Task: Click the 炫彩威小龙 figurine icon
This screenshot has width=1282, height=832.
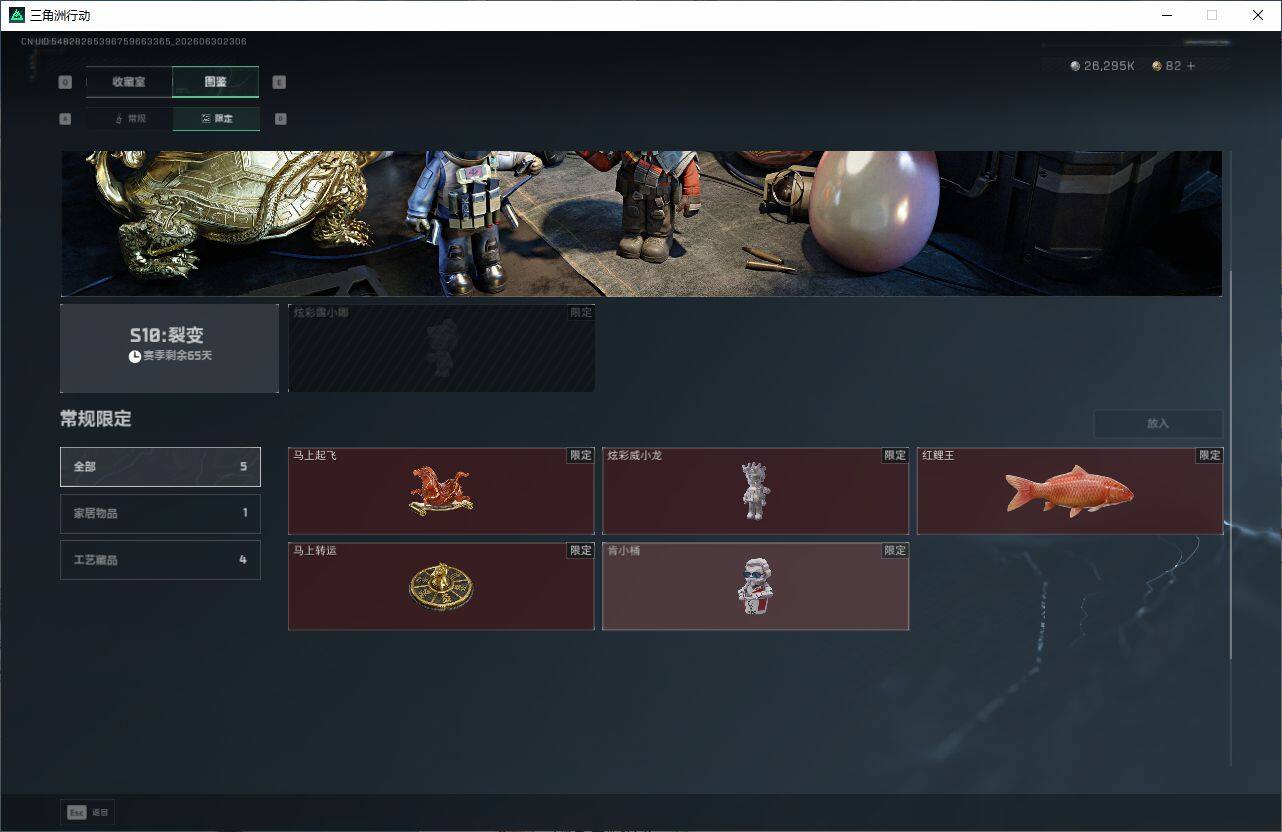Action: pyautogui.click(x=756, y=491)
